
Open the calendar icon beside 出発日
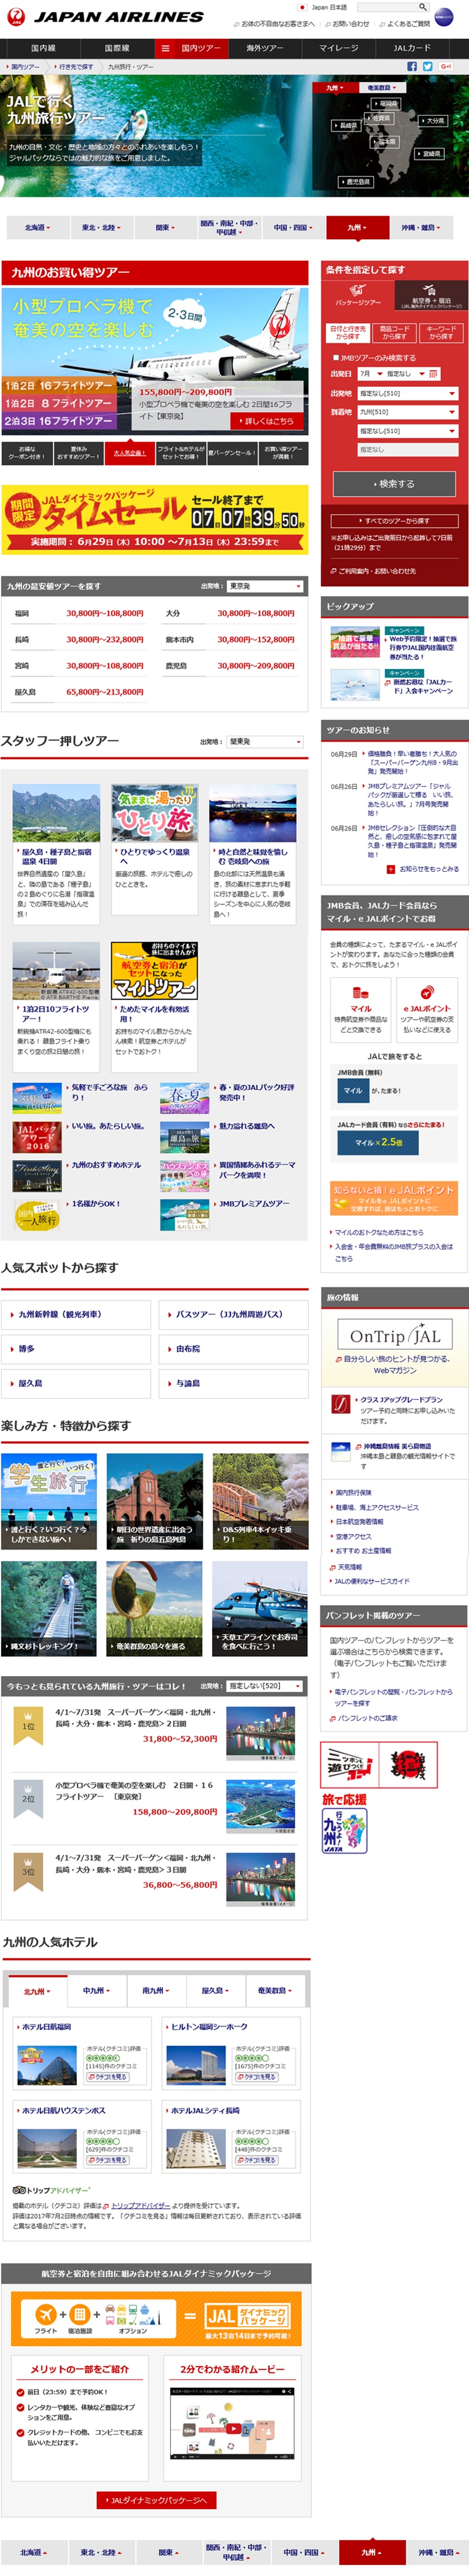(x=433, y=374)
